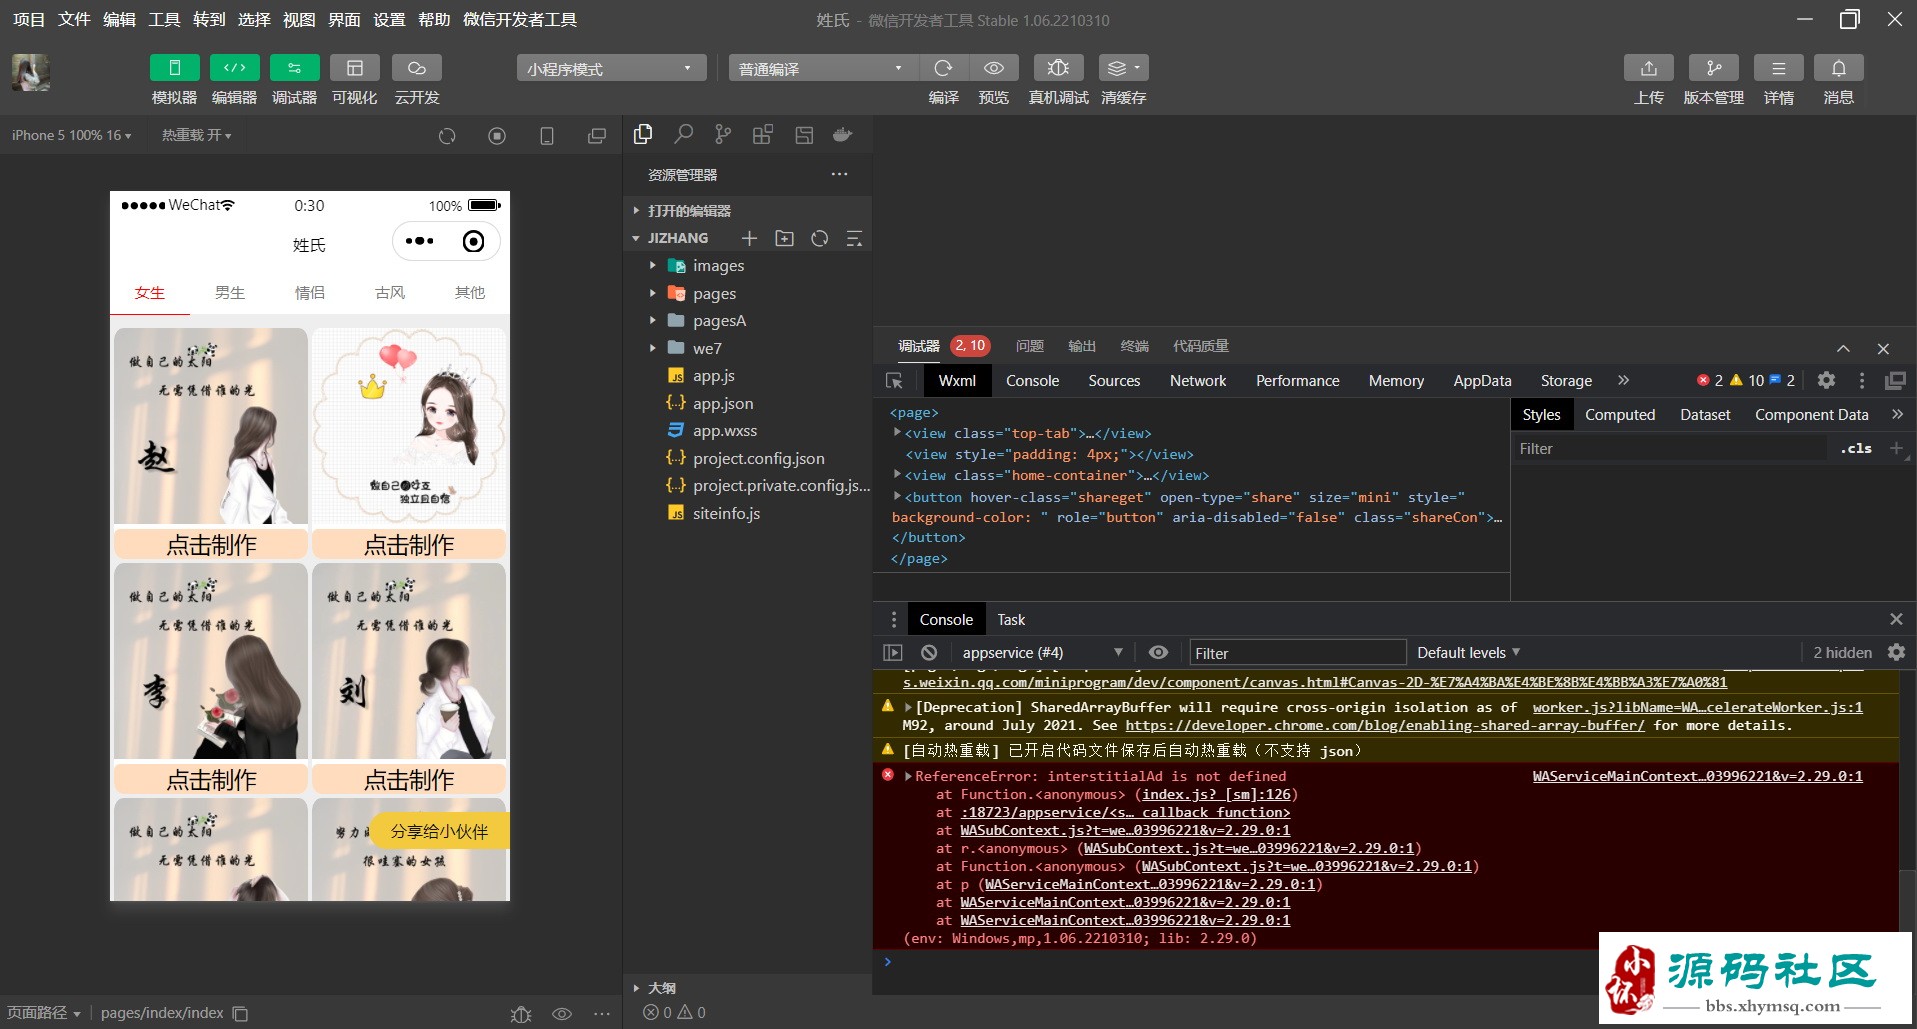Viewport: 1917px width, 1029px height.
Task: Open the 工具 menu
Action: [x=164, y=19]
